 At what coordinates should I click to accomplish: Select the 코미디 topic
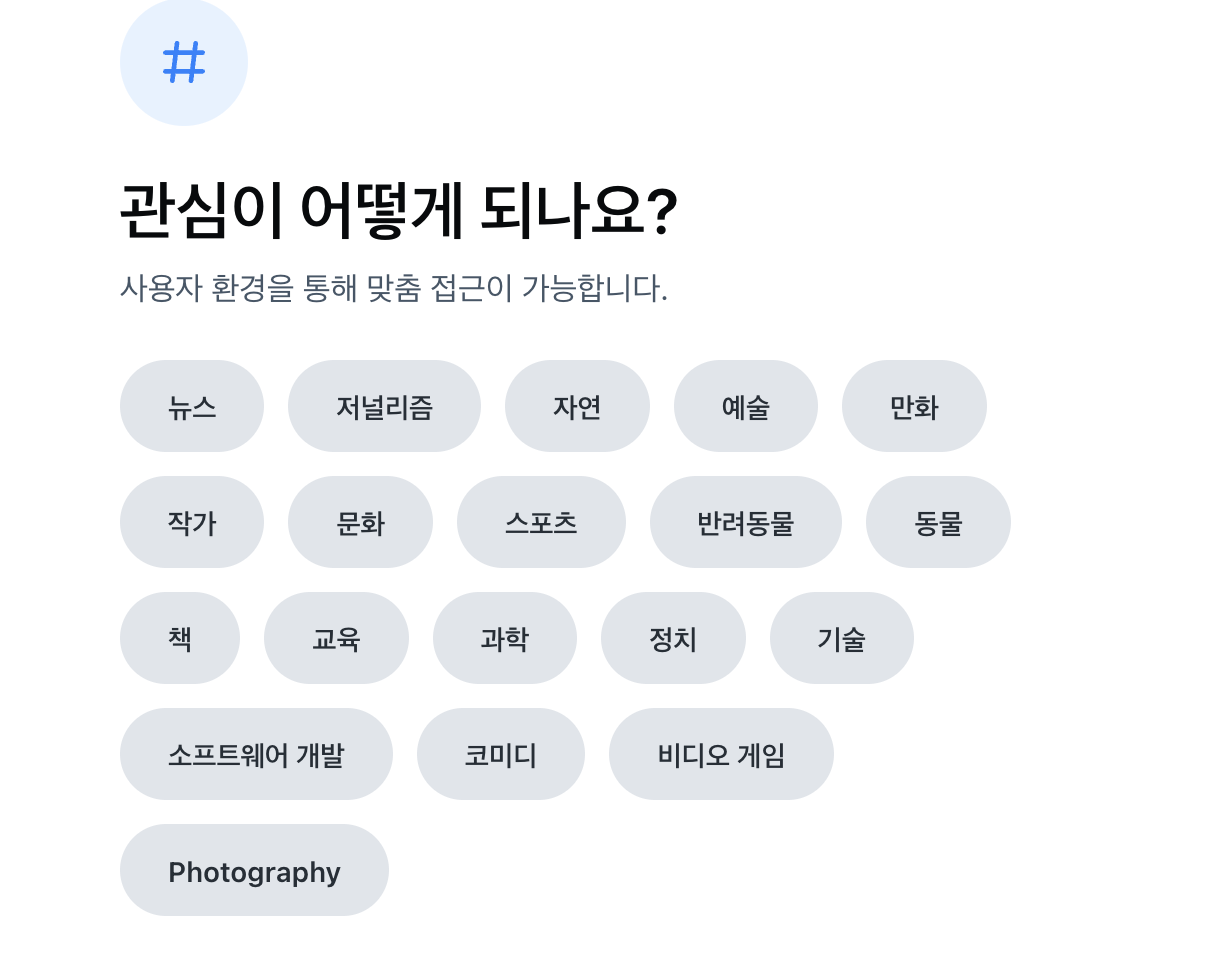501,754
